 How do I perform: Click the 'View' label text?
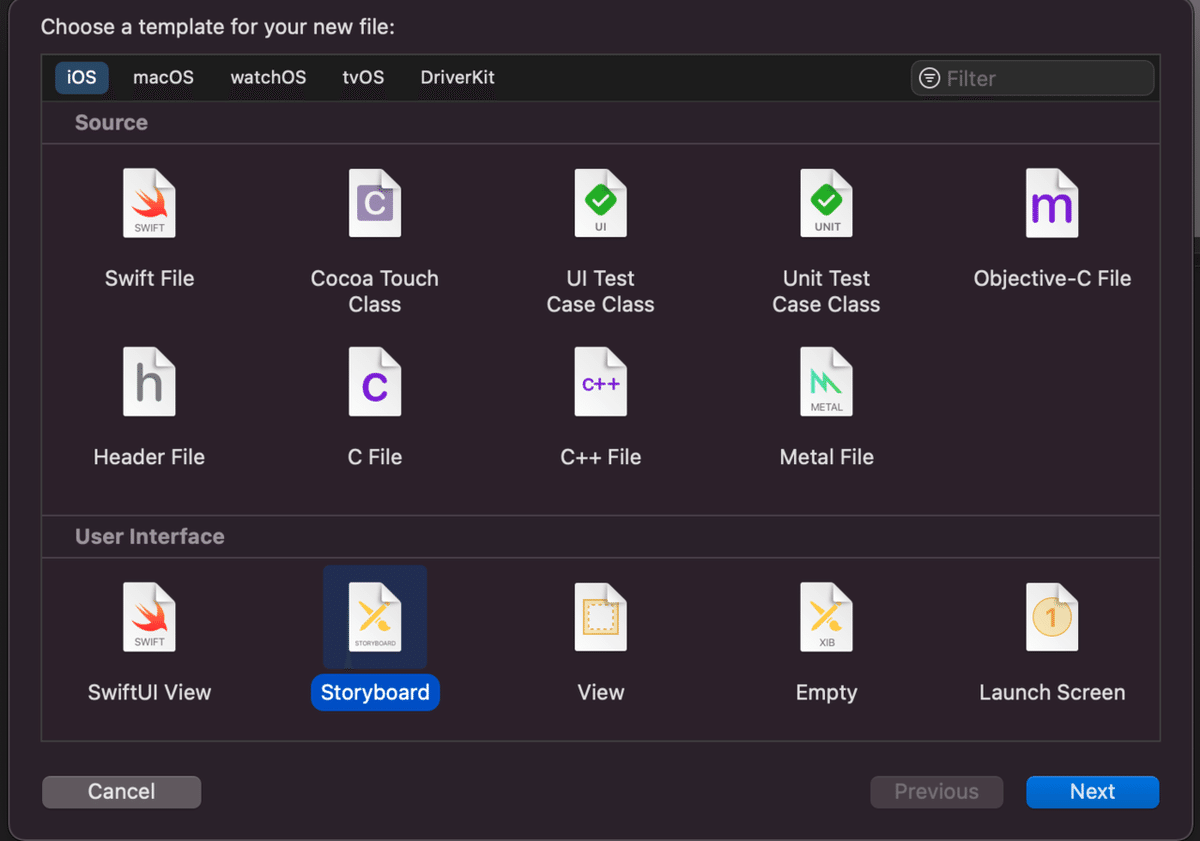coord(601,693)
